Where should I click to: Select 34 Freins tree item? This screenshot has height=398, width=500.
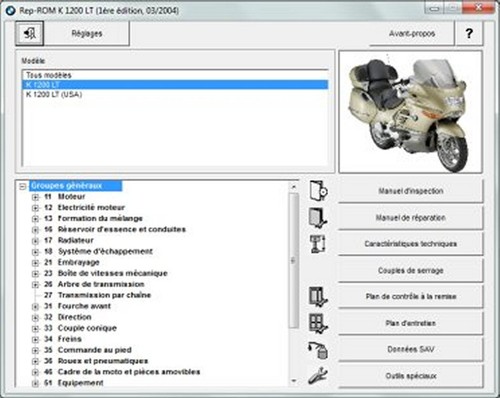pyautogui.click(x=63, y=339)
